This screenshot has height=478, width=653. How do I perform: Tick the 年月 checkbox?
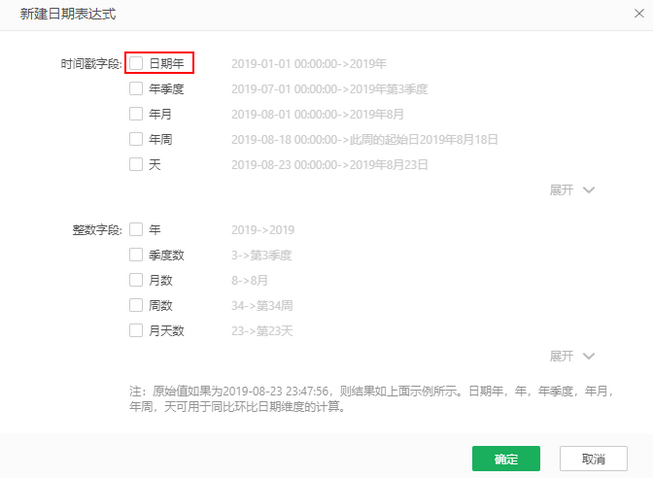click(x=136, y=114)
